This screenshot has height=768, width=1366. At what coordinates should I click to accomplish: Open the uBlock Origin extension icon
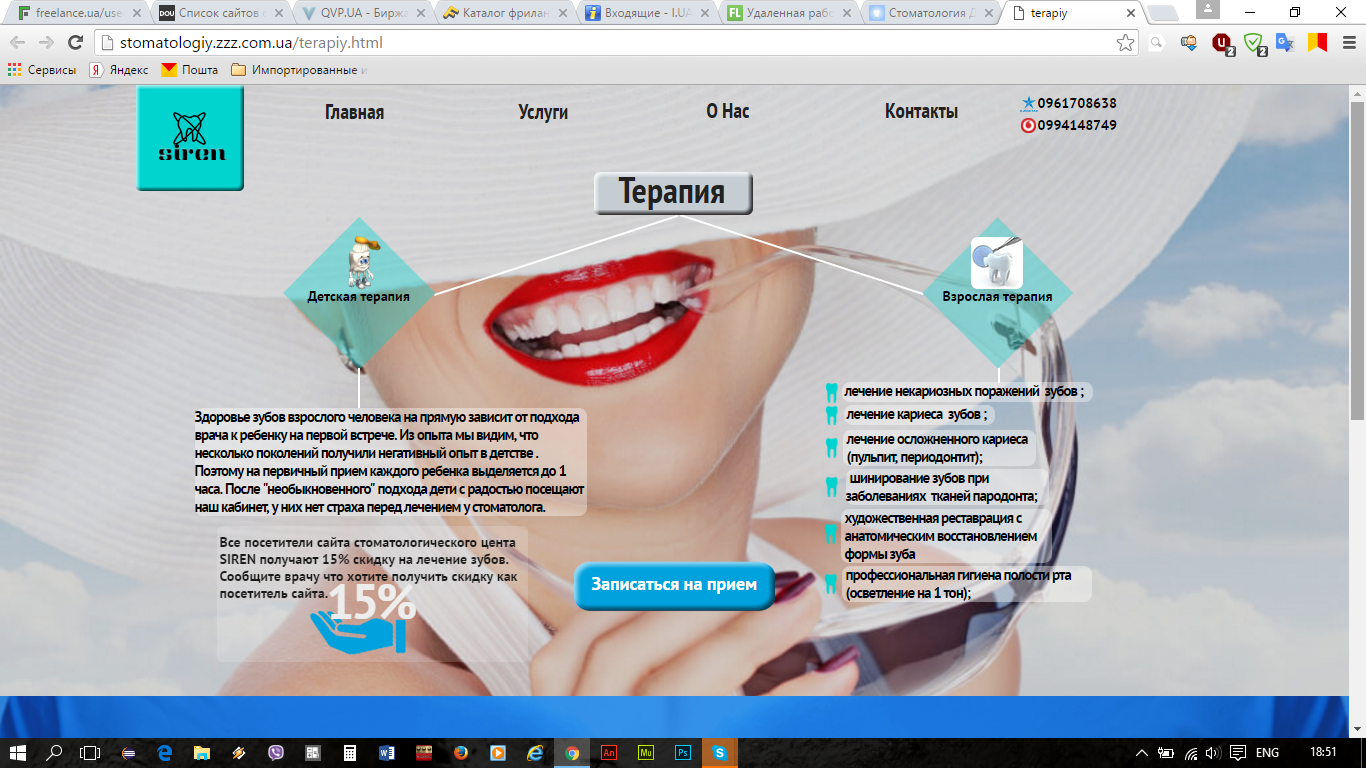point(1222,43)
